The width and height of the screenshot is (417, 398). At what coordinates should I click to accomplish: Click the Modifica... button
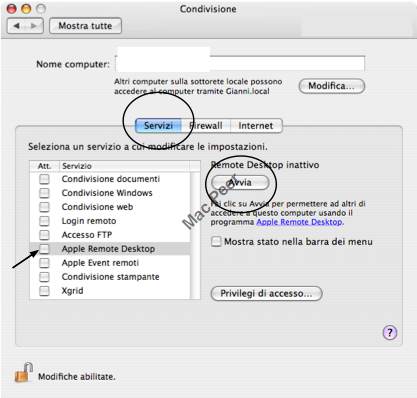point(331,86)
